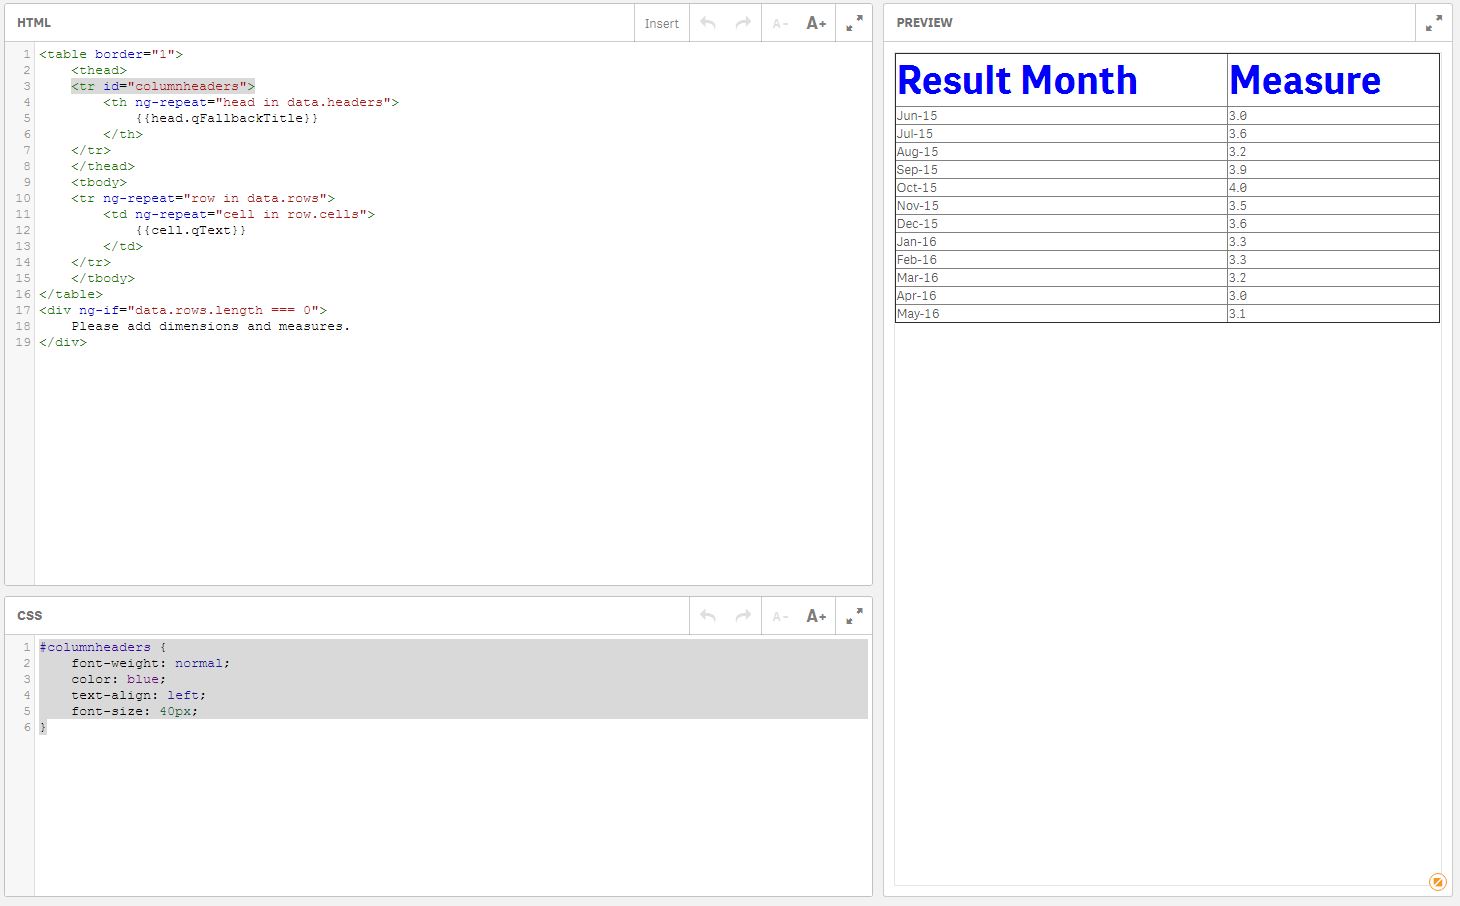The height and width of the screenshot is (906, 1460).
Task: Click the #columnheaders selector in CSS
Action: tap(95, 647)
